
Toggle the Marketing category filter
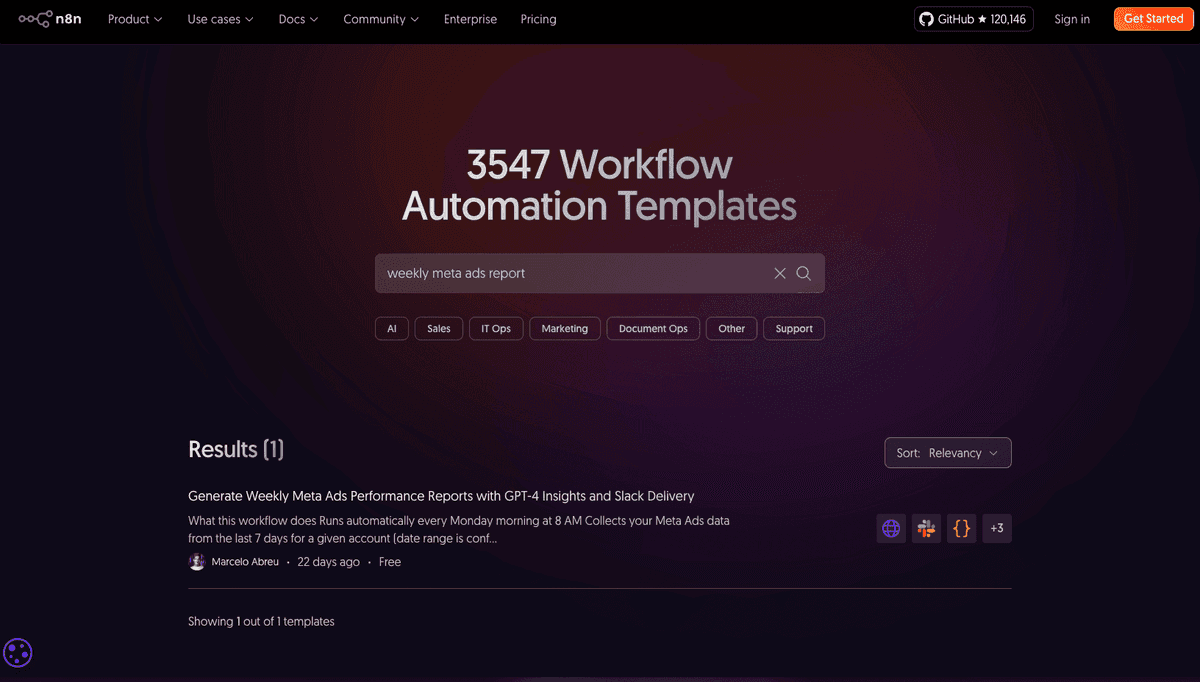click(564, 328)
